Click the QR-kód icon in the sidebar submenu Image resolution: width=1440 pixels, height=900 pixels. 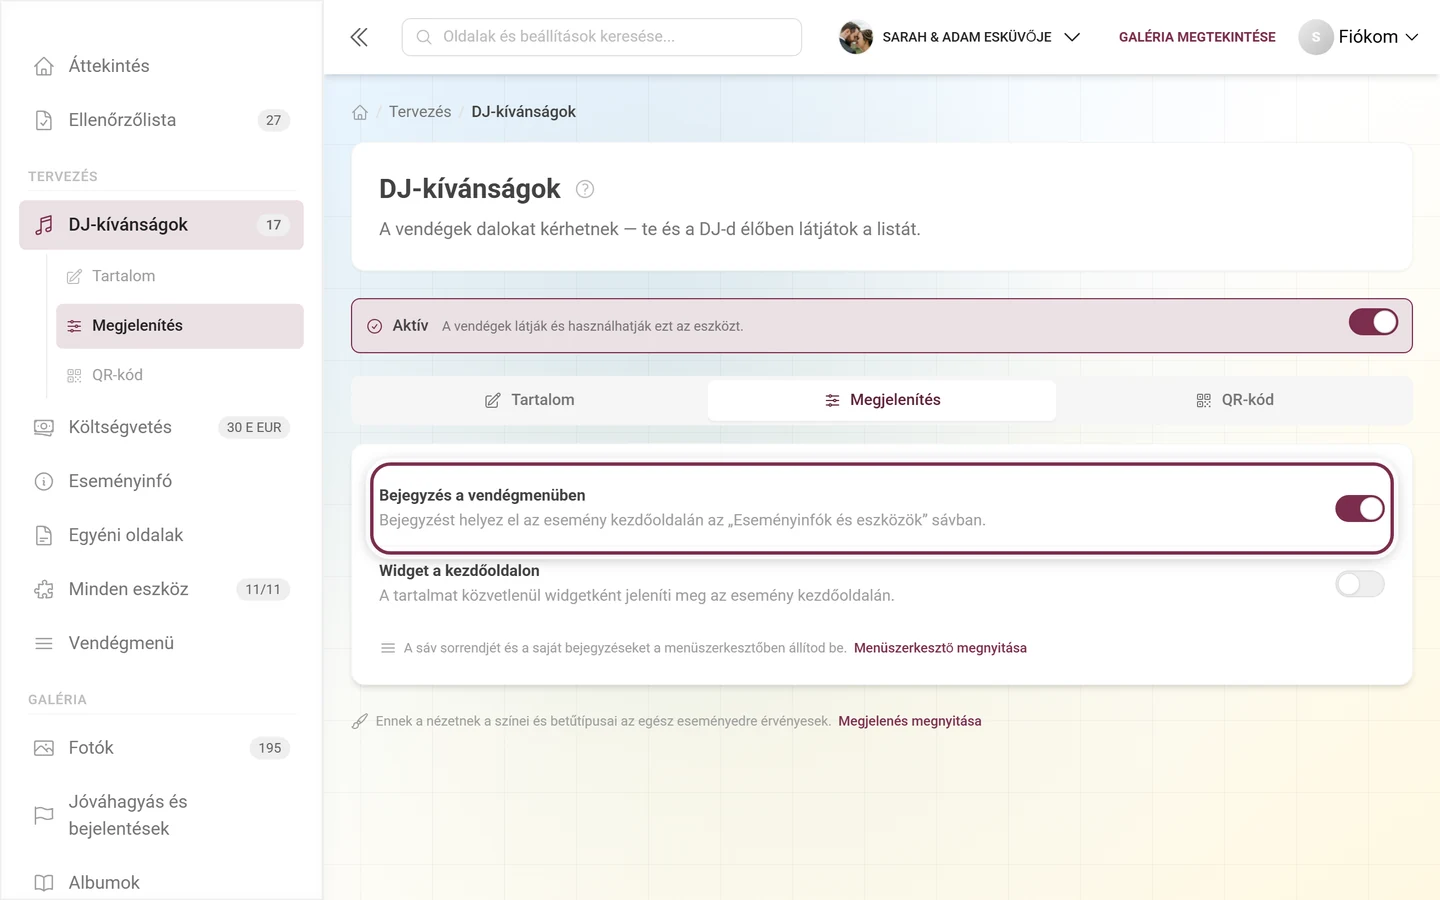[x=74, y=375]
